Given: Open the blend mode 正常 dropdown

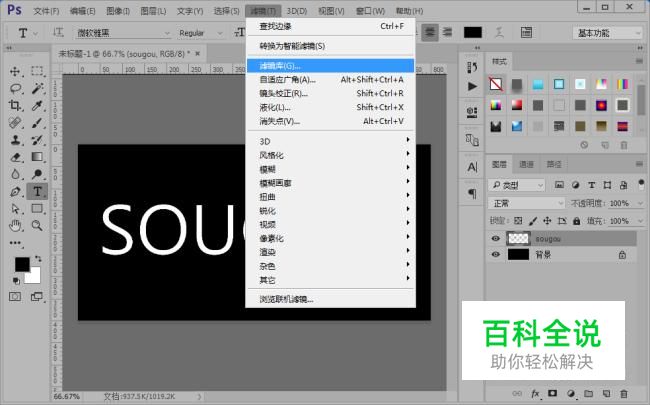Looking at the screenshot, I should click(526, 203).
